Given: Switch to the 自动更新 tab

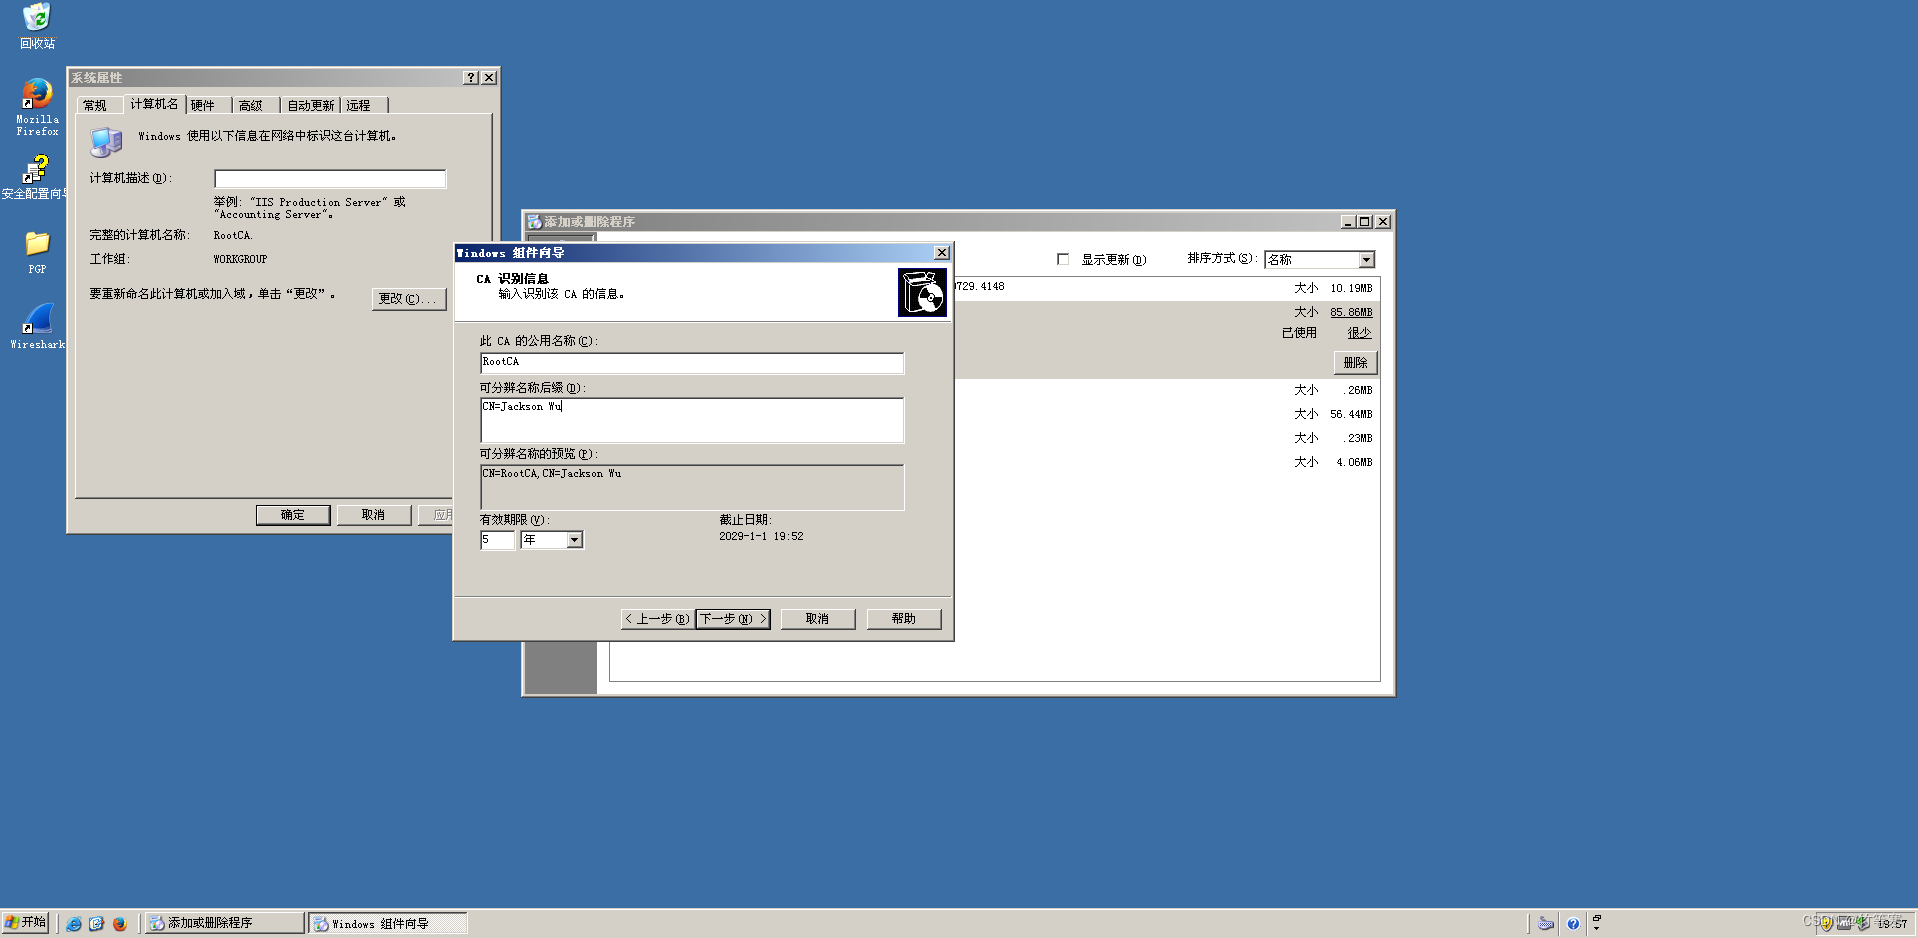Looking at the screenshot, I should [x=311, y=105].
